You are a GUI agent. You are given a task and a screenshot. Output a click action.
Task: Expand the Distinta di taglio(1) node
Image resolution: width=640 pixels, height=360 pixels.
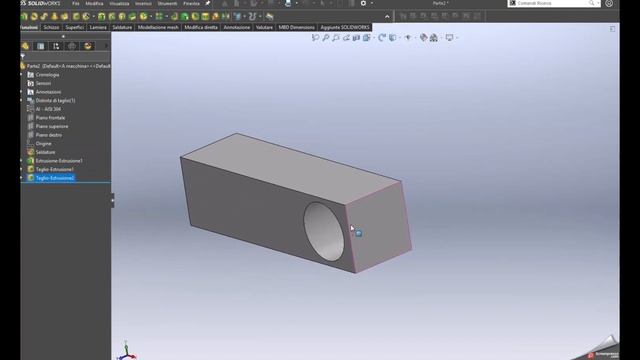coord(22,100)
